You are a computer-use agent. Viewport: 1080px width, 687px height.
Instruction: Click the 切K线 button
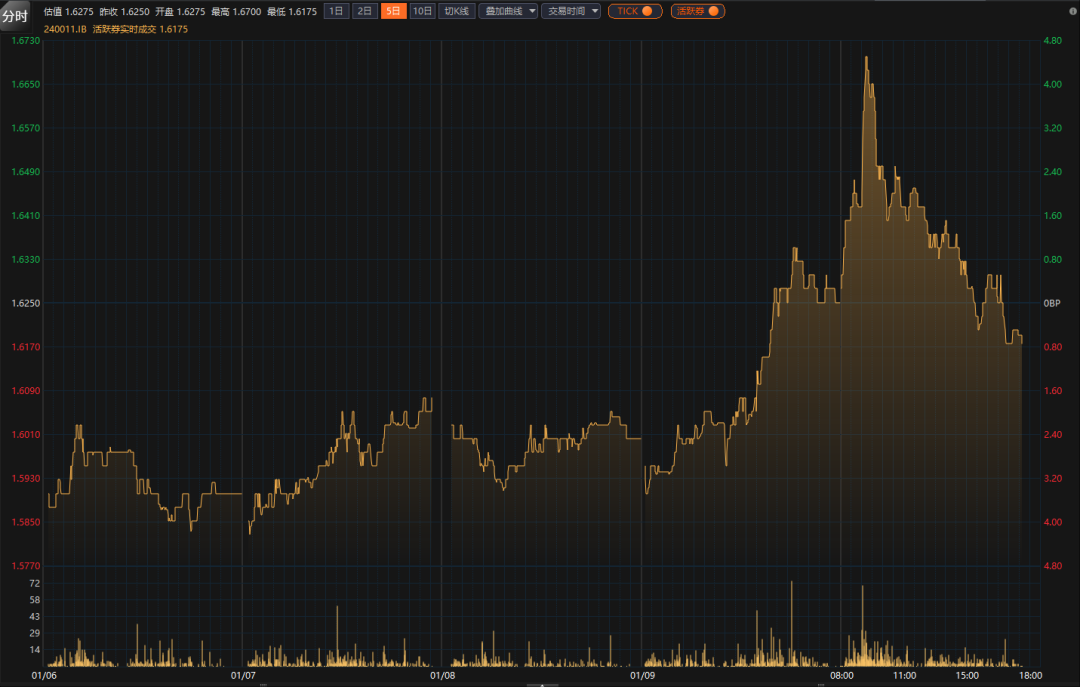click(457, 11)
